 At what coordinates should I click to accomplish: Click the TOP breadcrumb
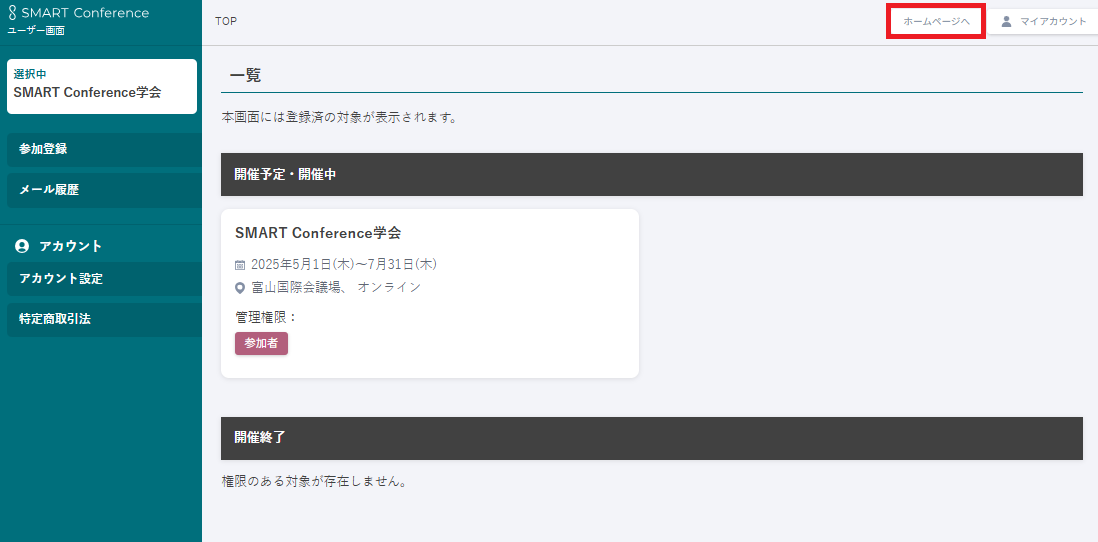[x=226, y=21]
